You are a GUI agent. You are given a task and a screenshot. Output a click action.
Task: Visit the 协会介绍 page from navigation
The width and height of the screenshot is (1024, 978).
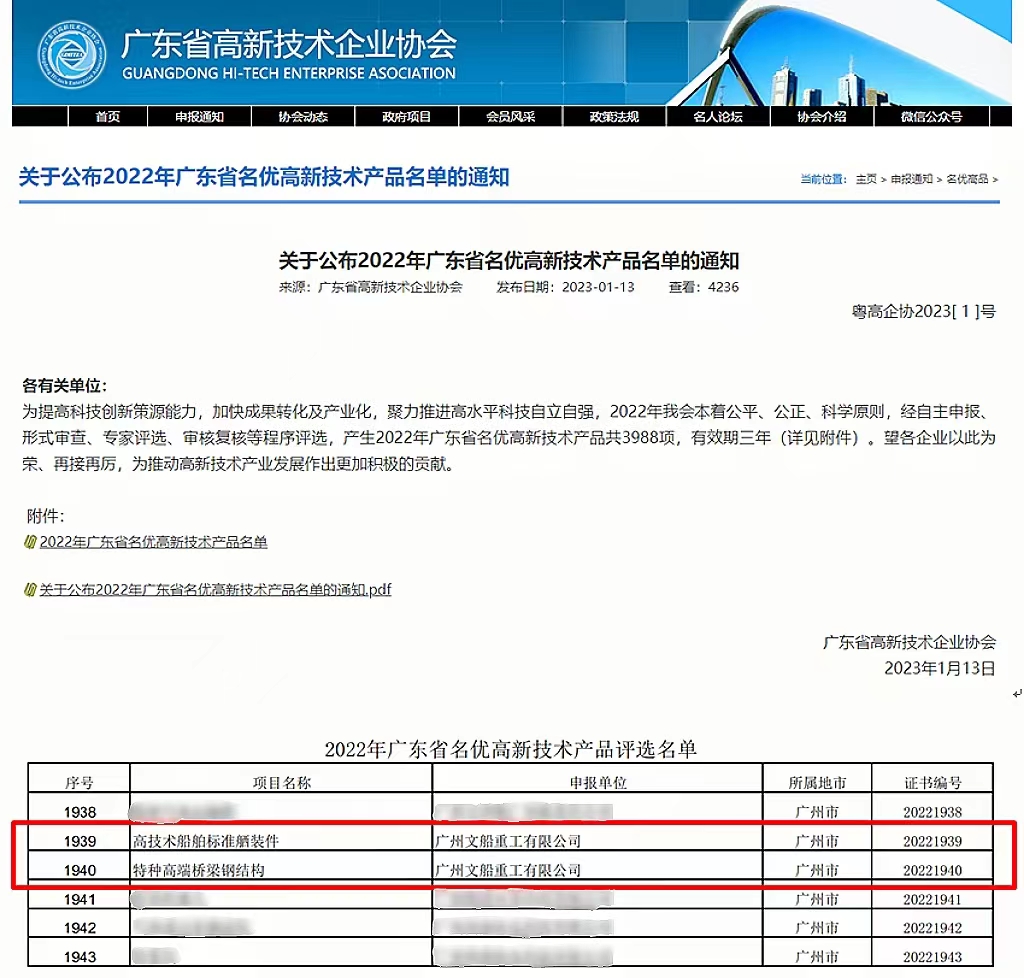coord(822,117)
